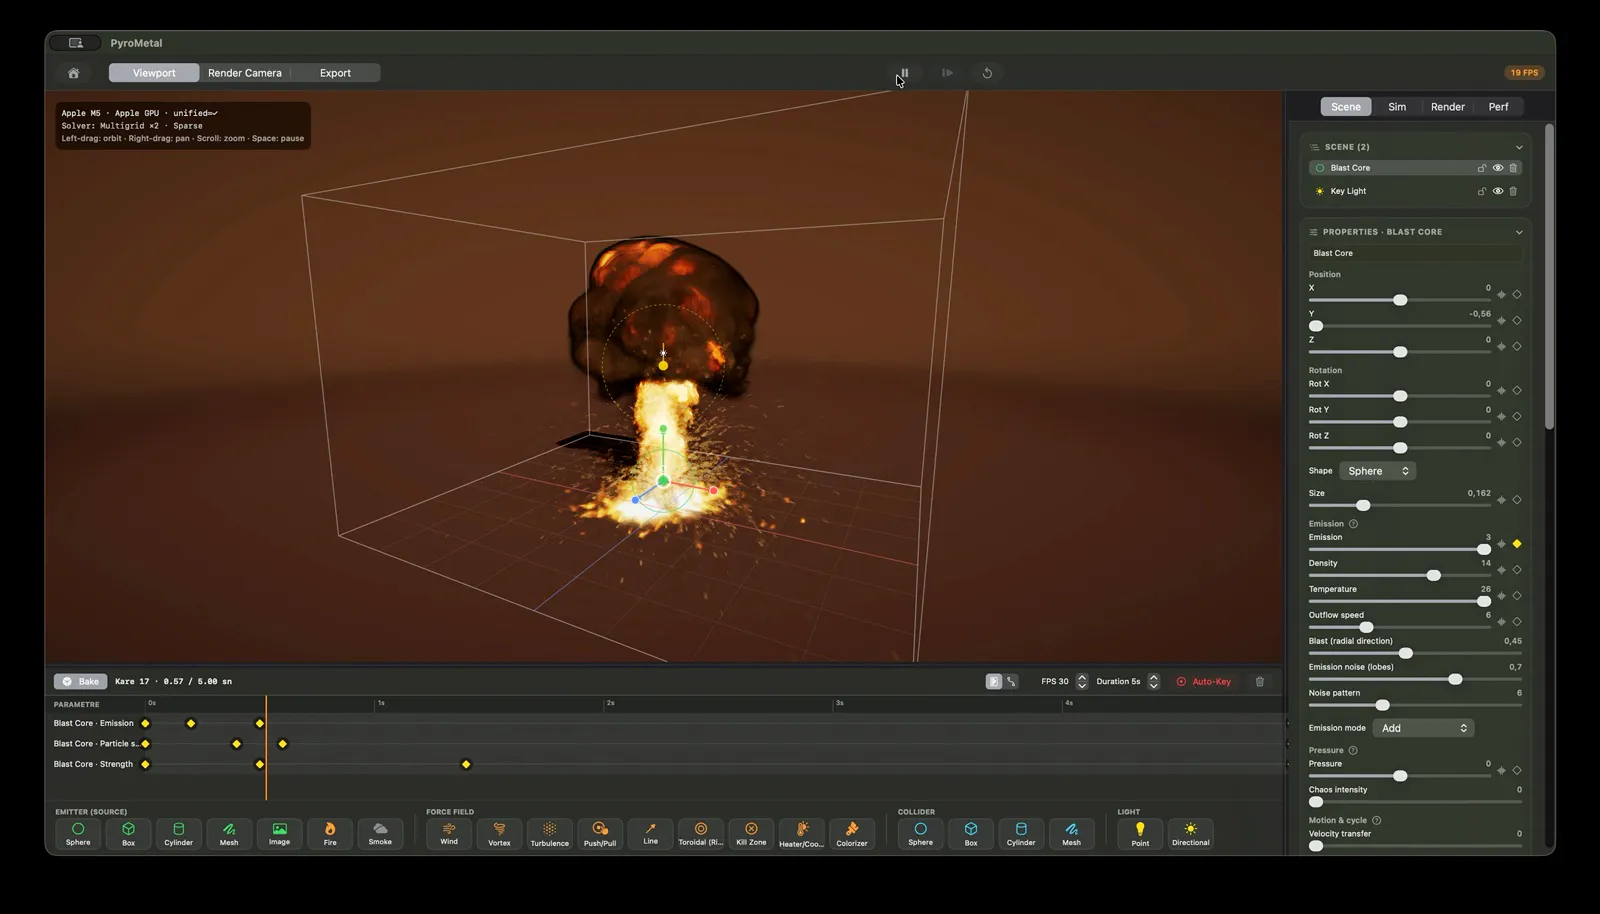
Task: Open the Sim panel tab
Action: [x=1397, y=107]
